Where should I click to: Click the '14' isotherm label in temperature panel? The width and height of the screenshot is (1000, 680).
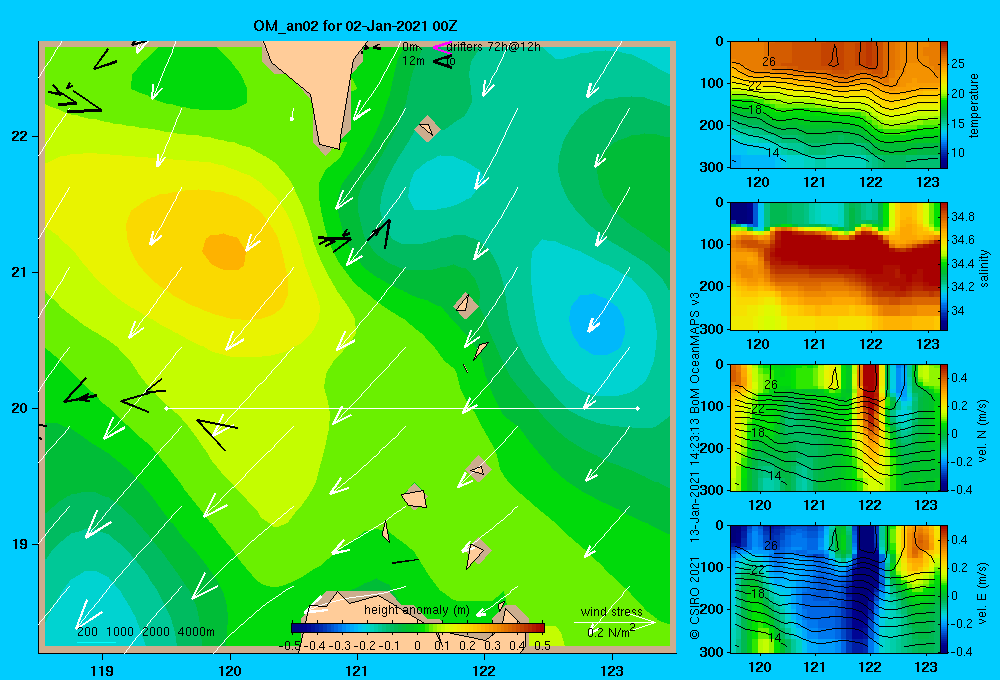773,152
